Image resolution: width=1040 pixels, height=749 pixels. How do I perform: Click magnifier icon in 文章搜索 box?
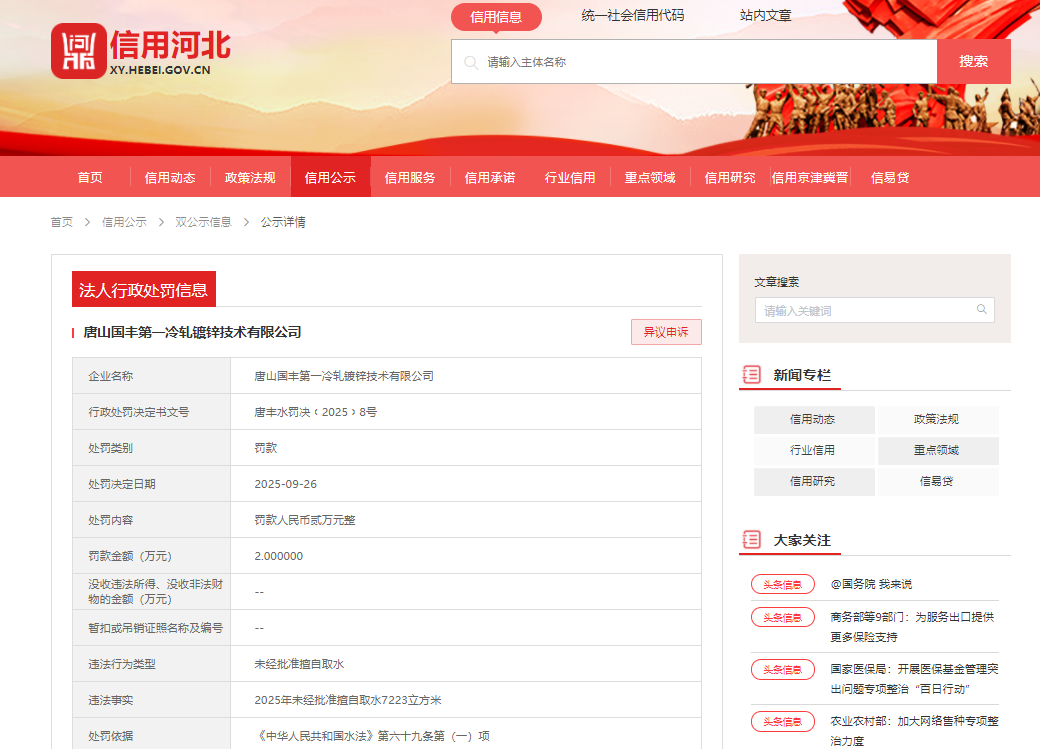pos(982,310)
